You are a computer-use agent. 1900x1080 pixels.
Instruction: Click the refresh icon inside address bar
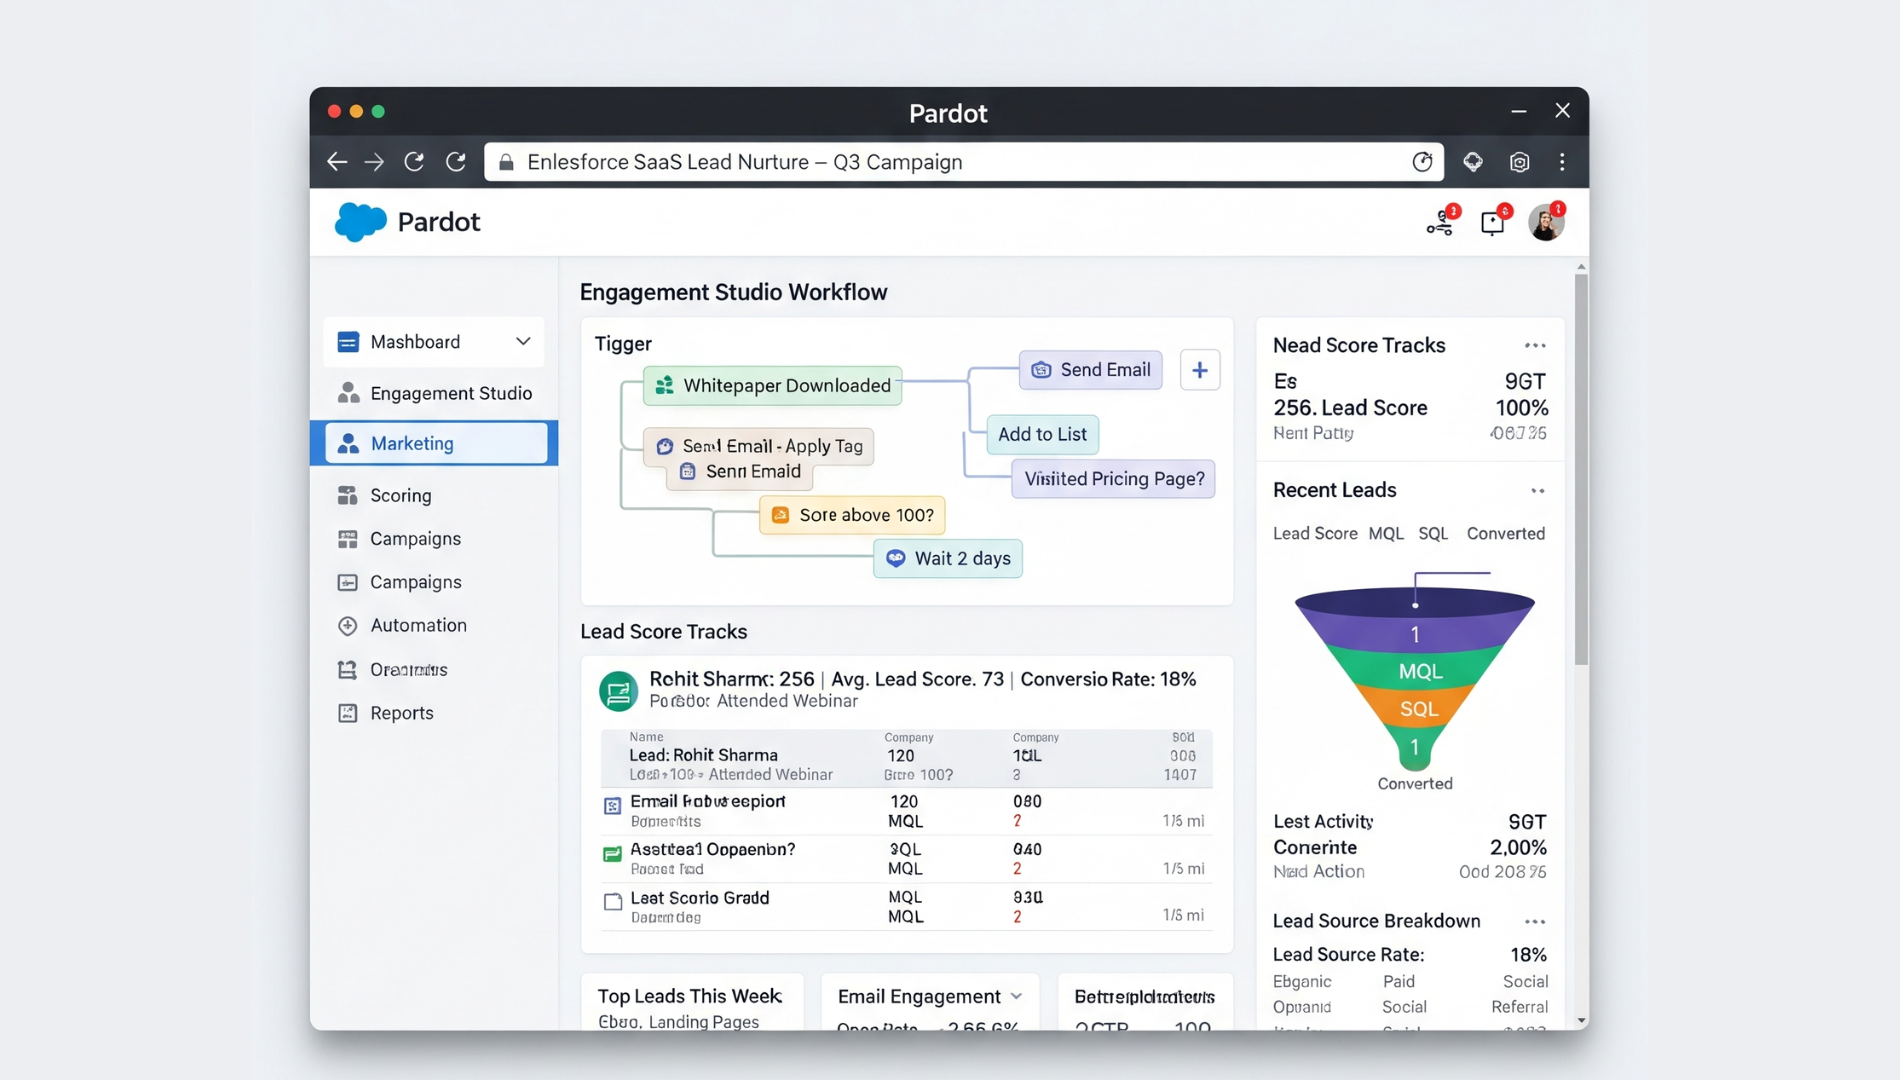tap(1422, 162)
